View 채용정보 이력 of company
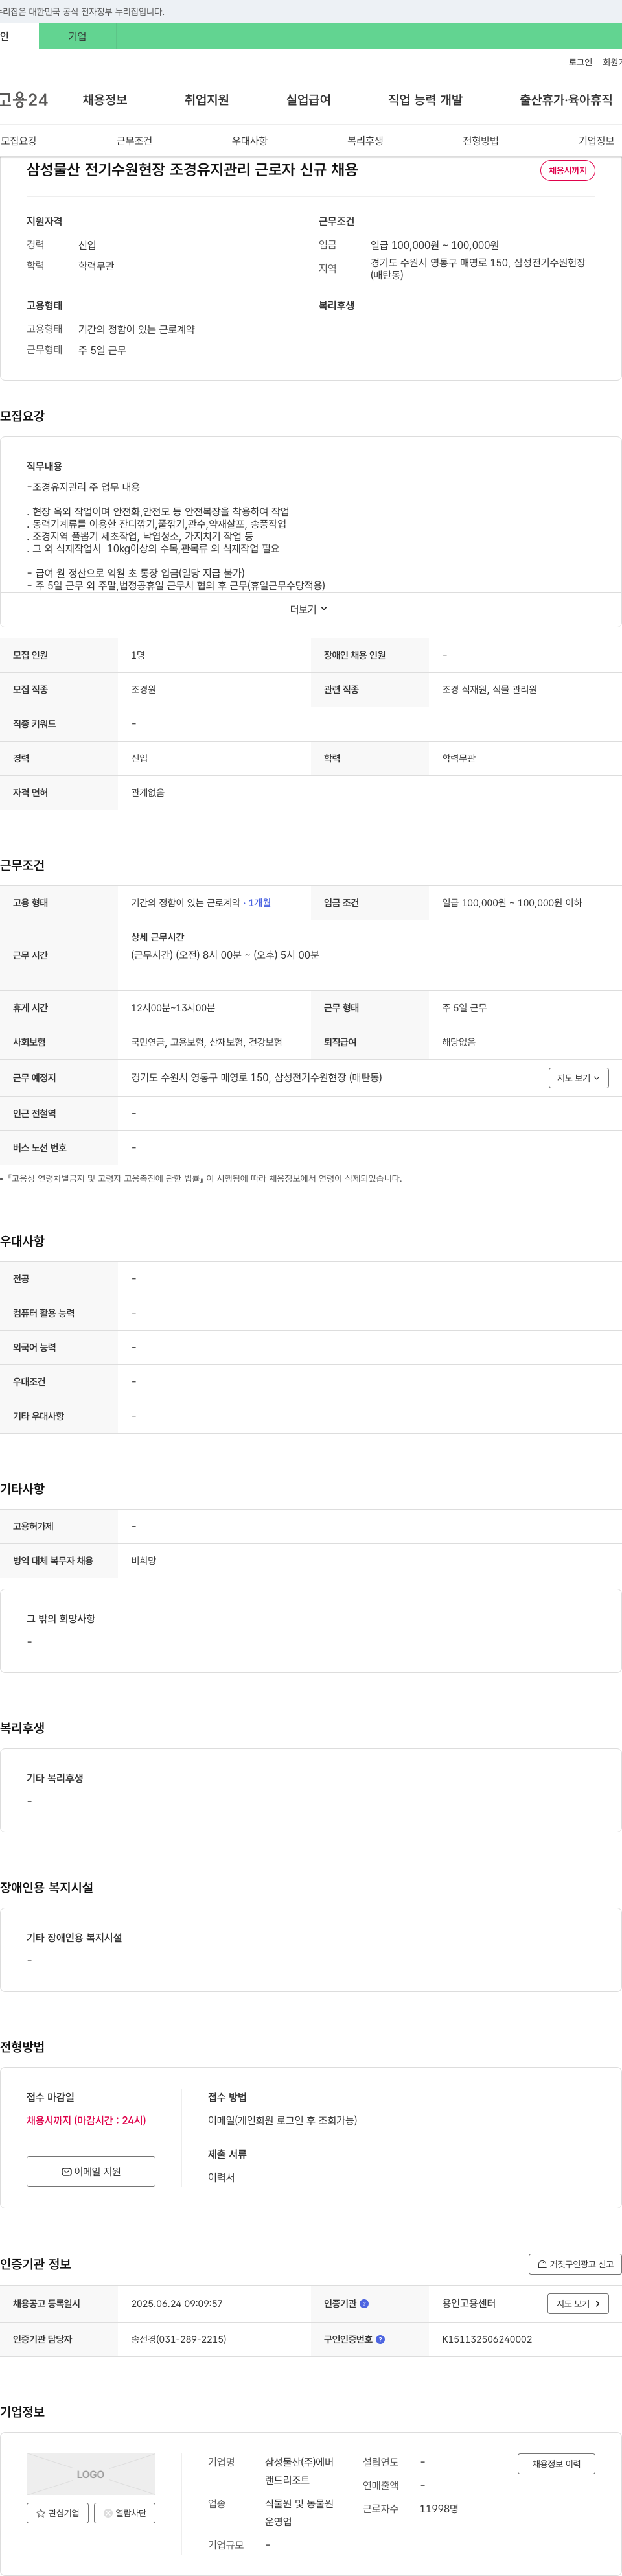The width and height of the screenshot is (622, 2576). pos(556,2464)
